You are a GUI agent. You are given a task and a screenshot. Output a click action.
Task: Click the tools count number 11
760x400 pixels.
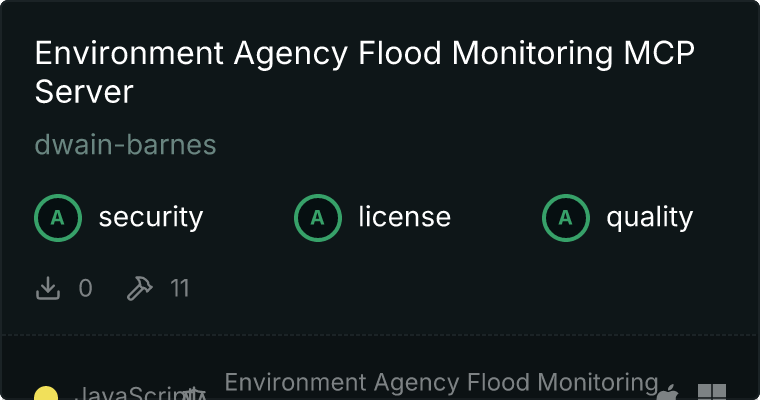[179, 289]
